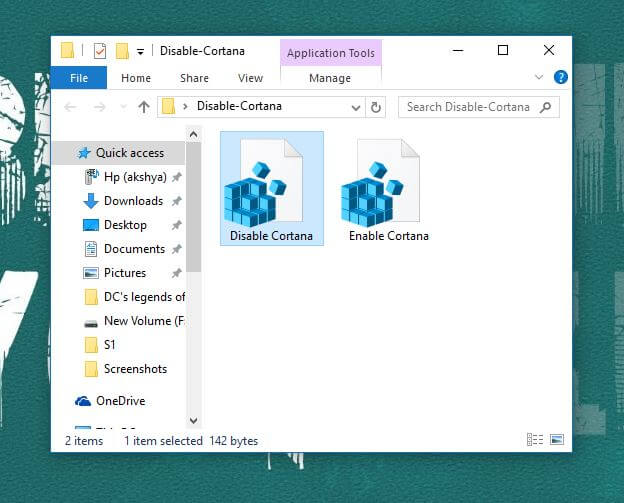The image size is (624, 503).
Task: Click the address bar breadcrumb chevron
Action: click(185, 107)
